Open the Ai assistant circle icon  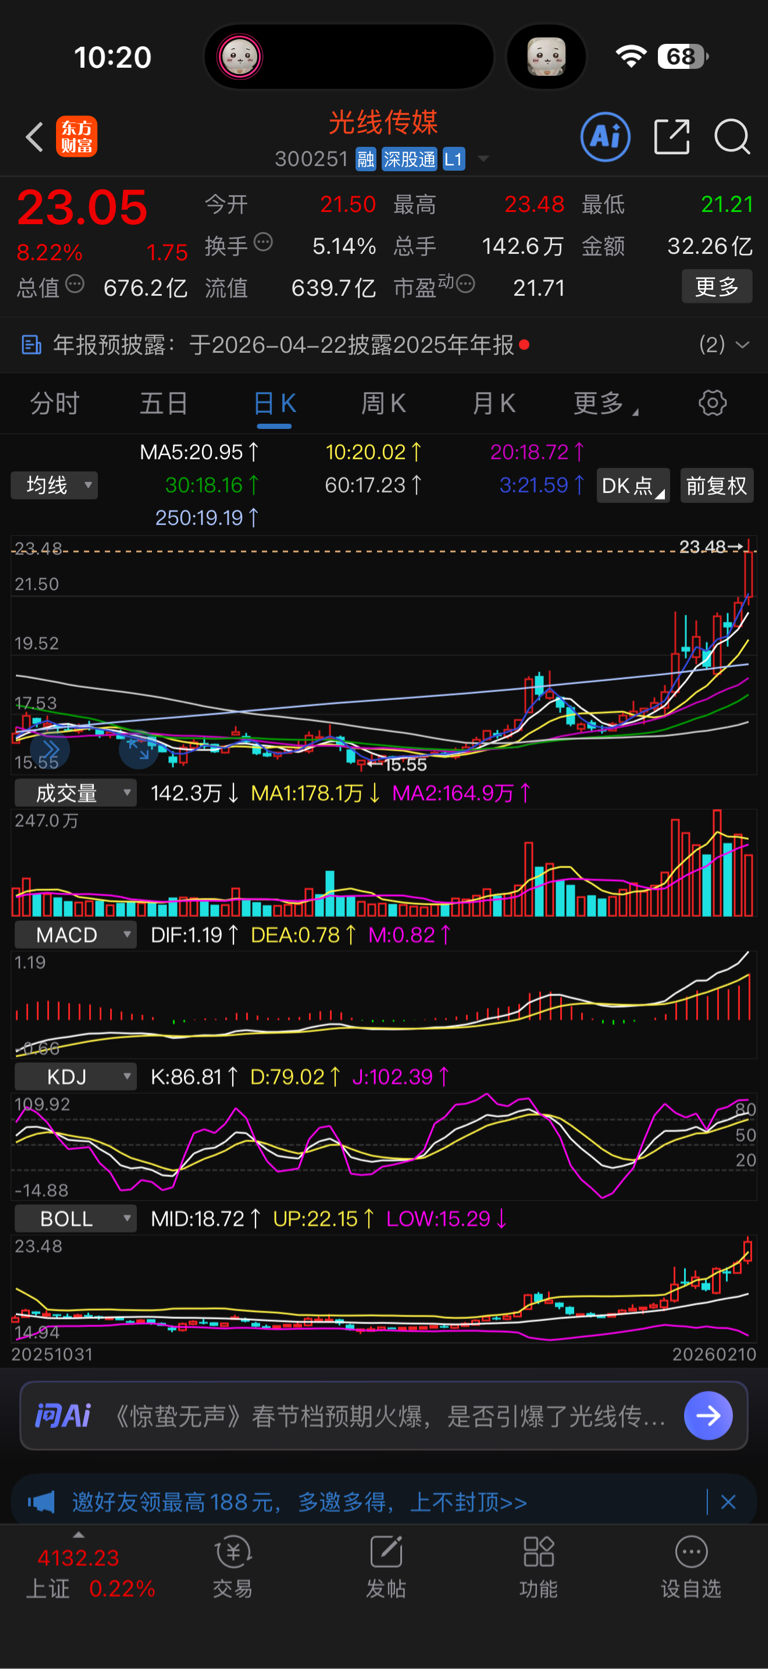606,136
